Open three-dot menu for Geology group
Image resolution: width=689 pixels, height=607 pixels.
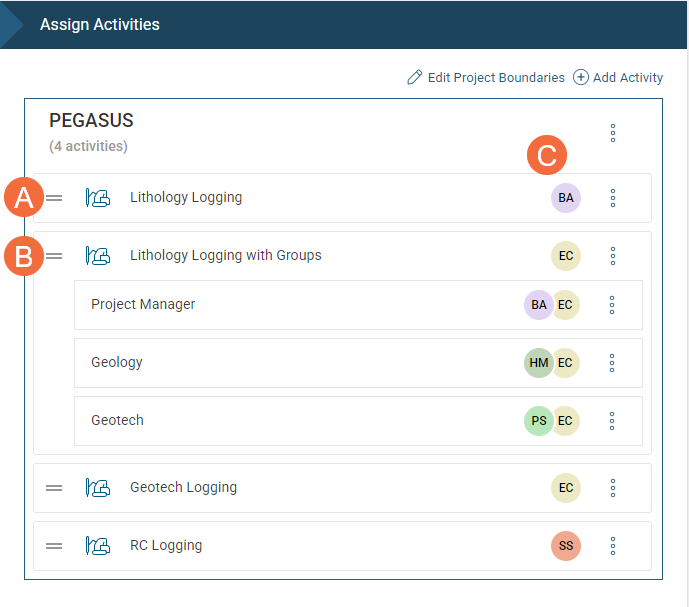coord(612,363)
